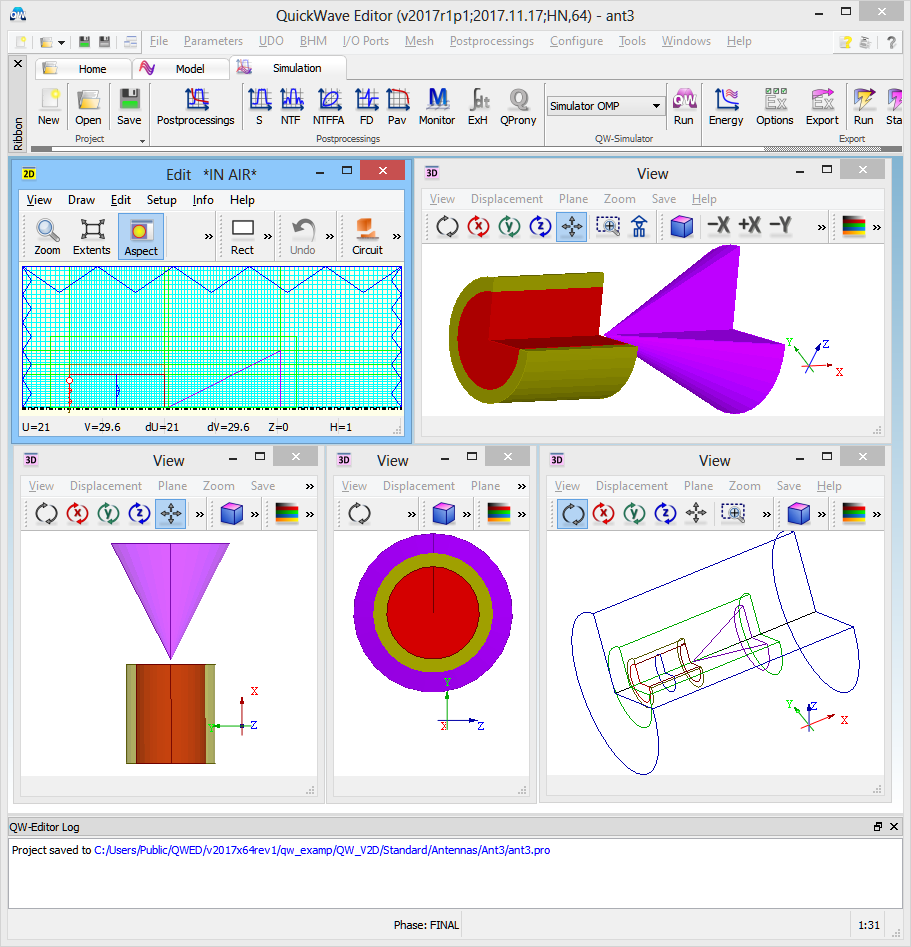Viewport: 911px width, 947px height.
Task: Click the Extents icon in 2D editor
Action: click(x=91, y=237)
